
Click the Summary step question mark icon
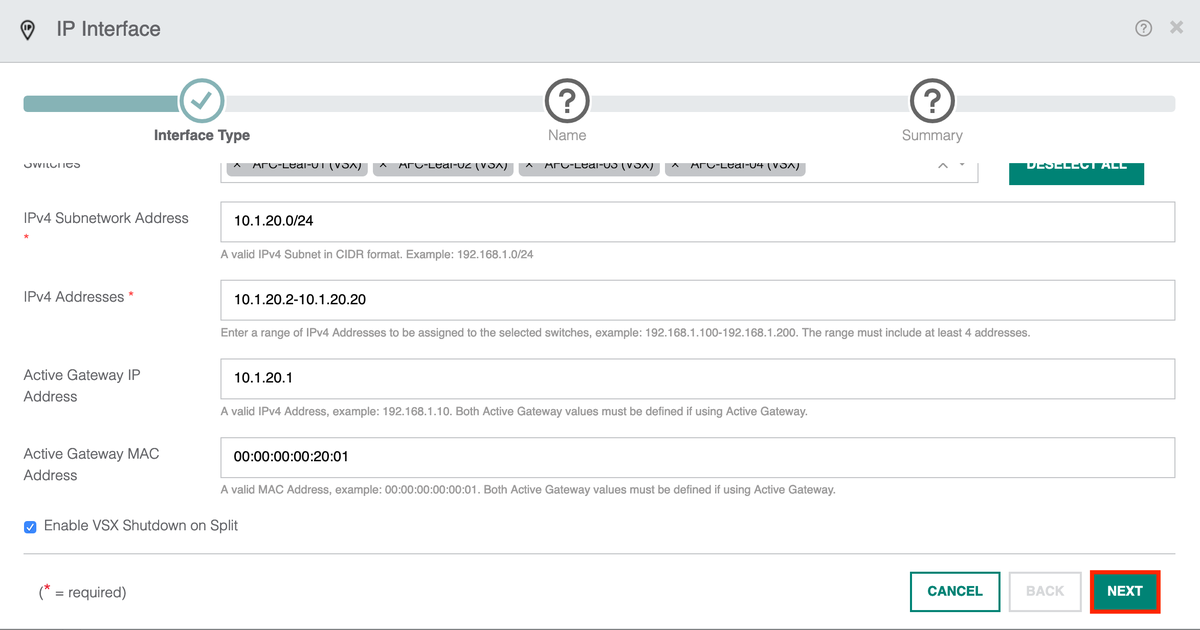pos(932,101)
